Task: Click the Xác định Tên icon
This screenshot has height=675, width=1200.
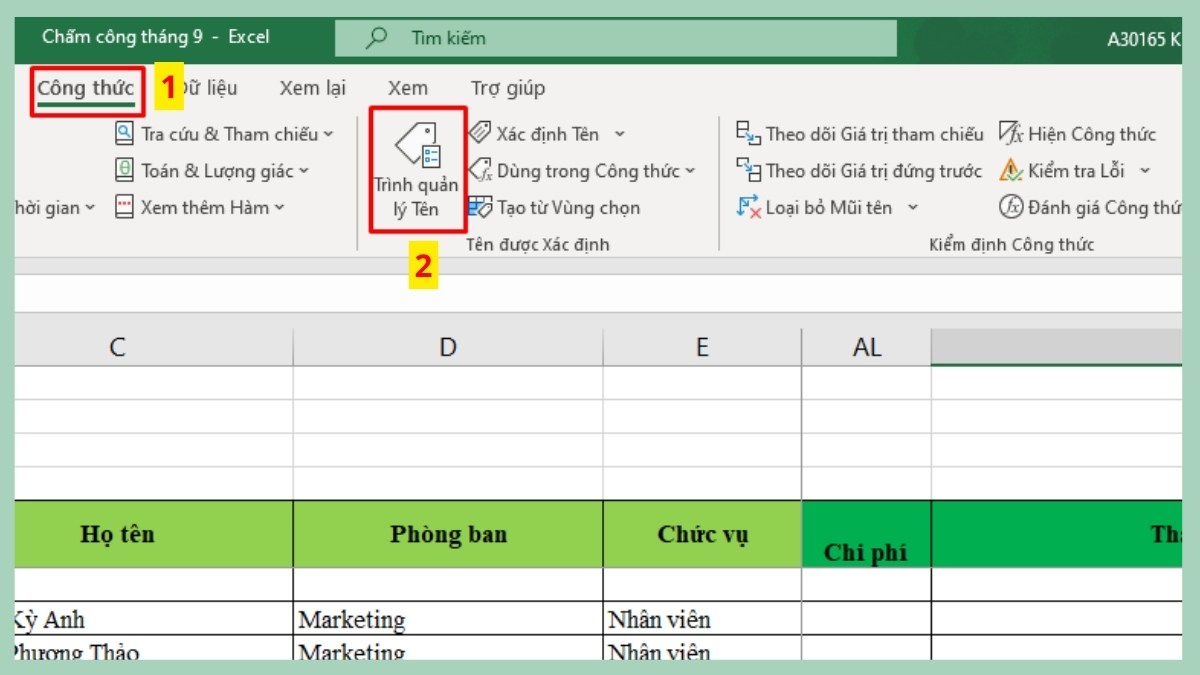Action: (x=481, y=133)
